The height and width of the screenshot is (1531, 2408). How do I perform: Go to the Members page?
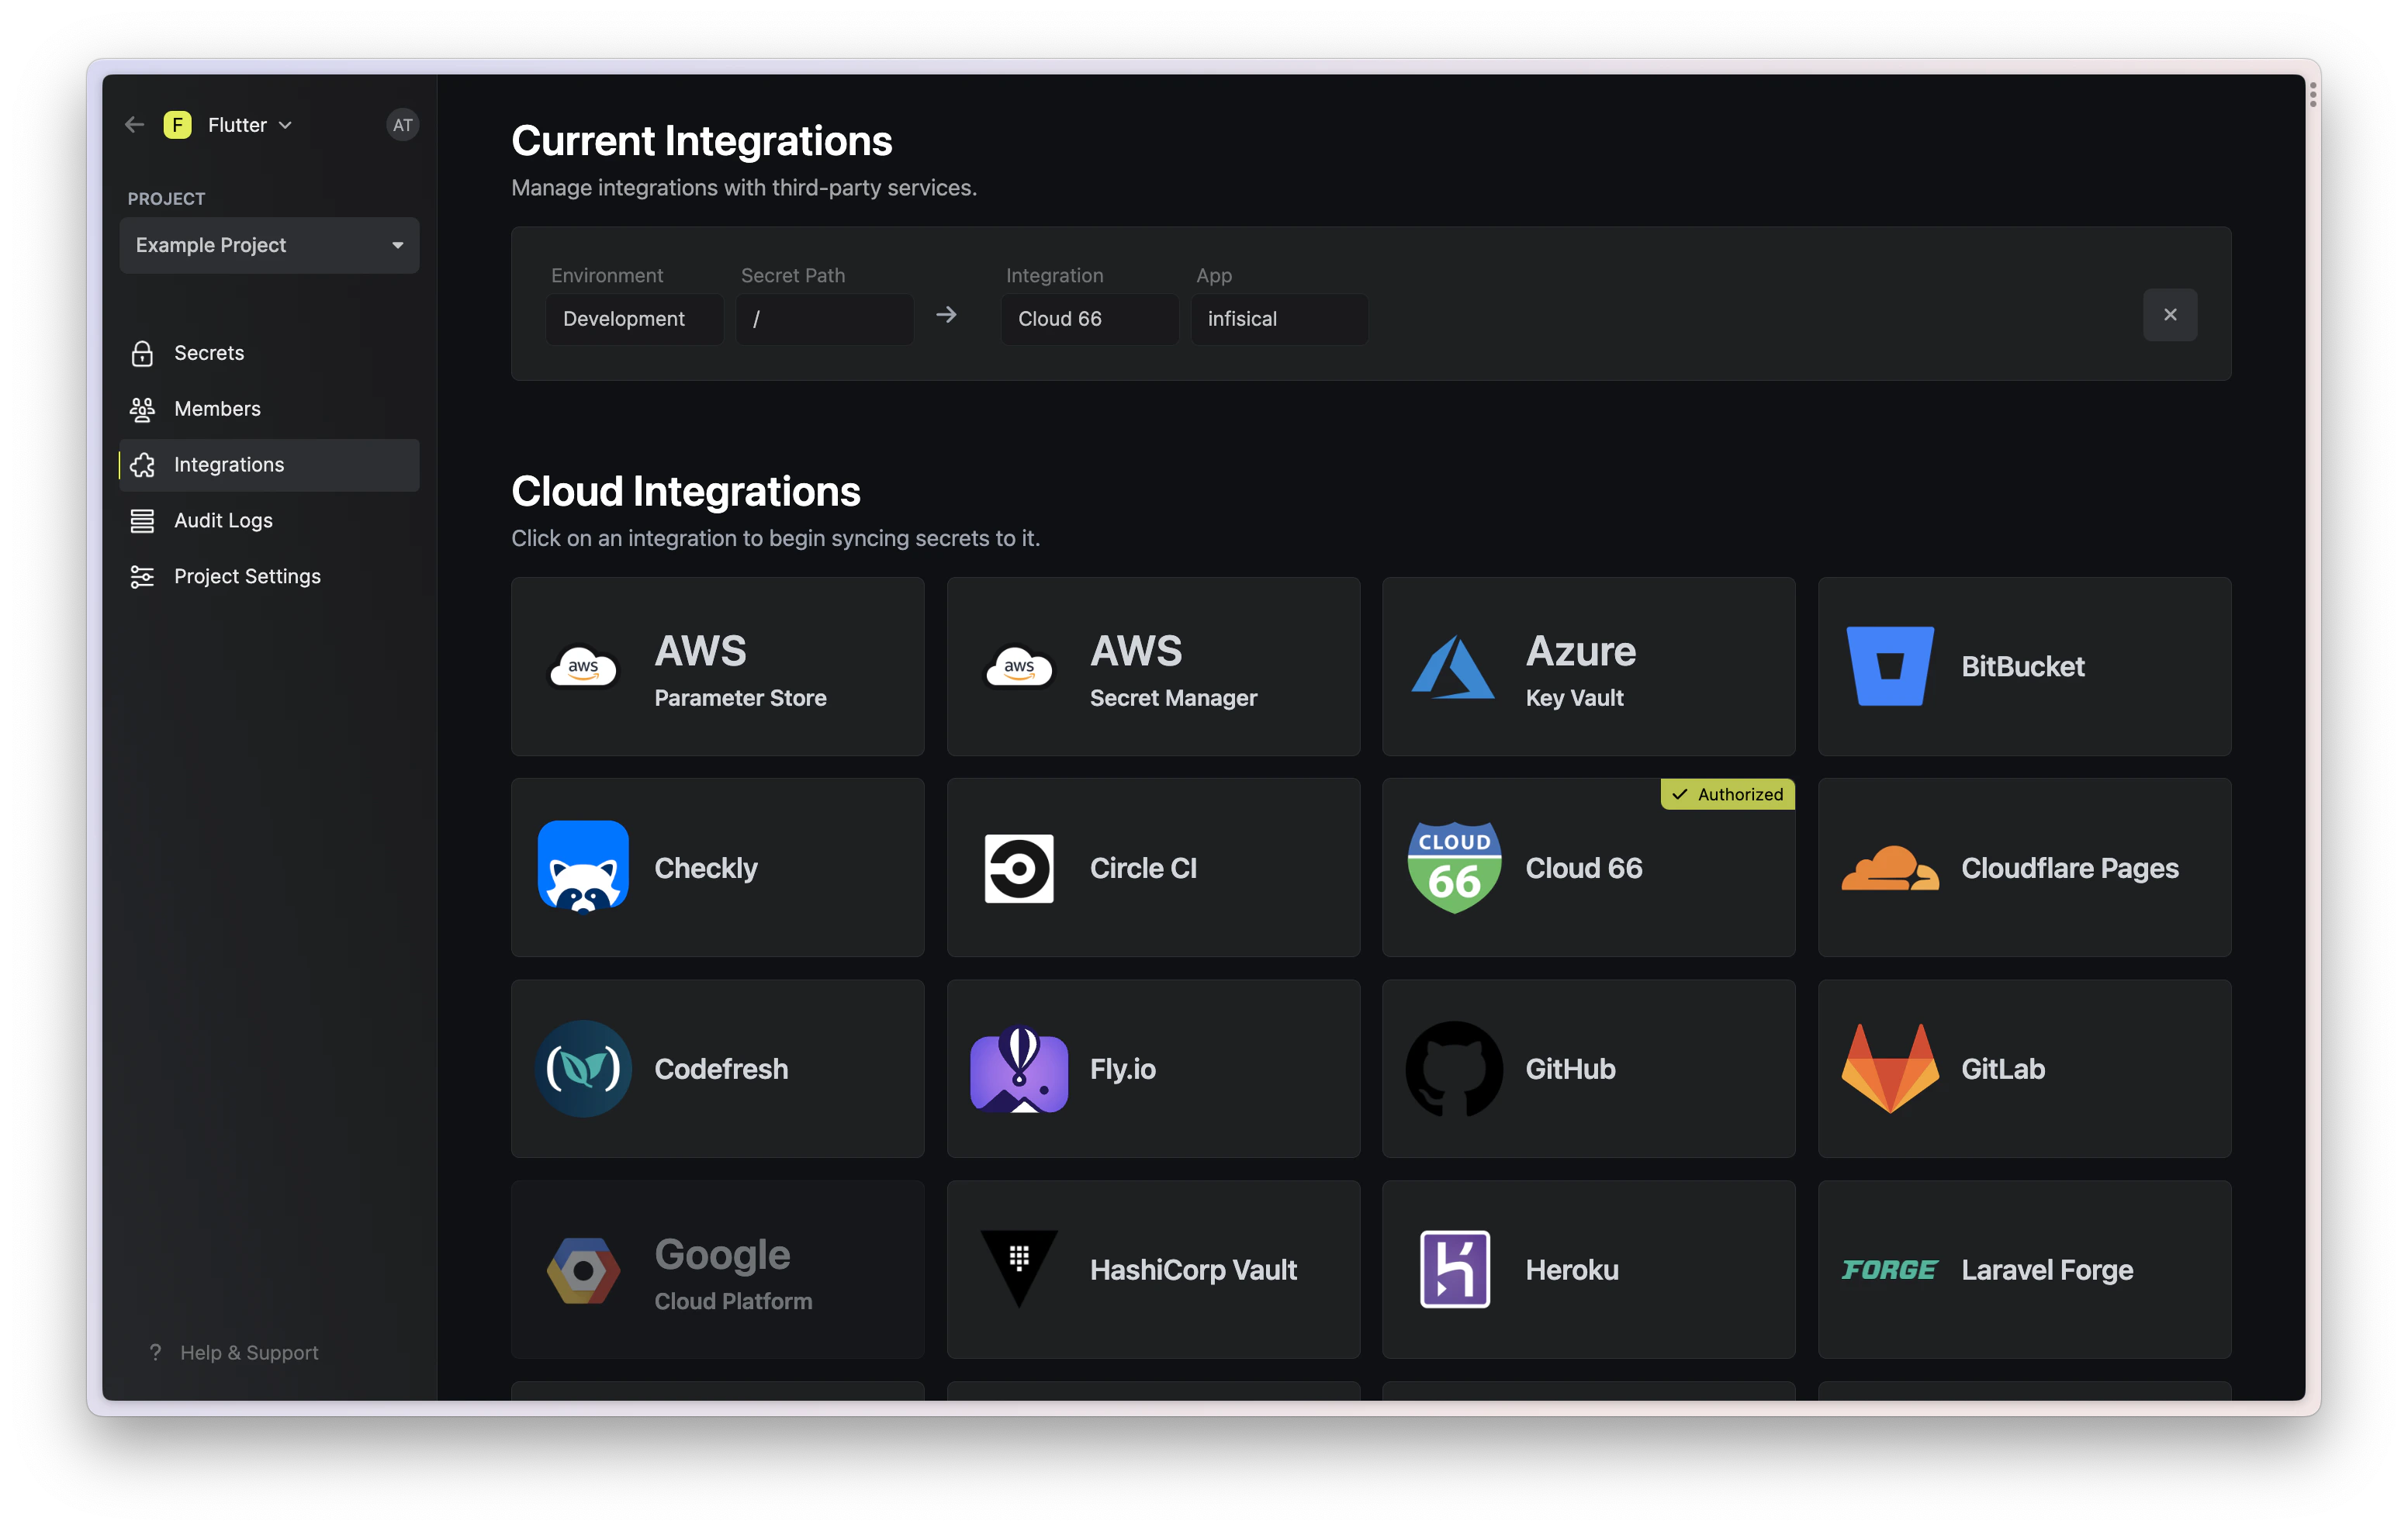[x=269, y=409]
